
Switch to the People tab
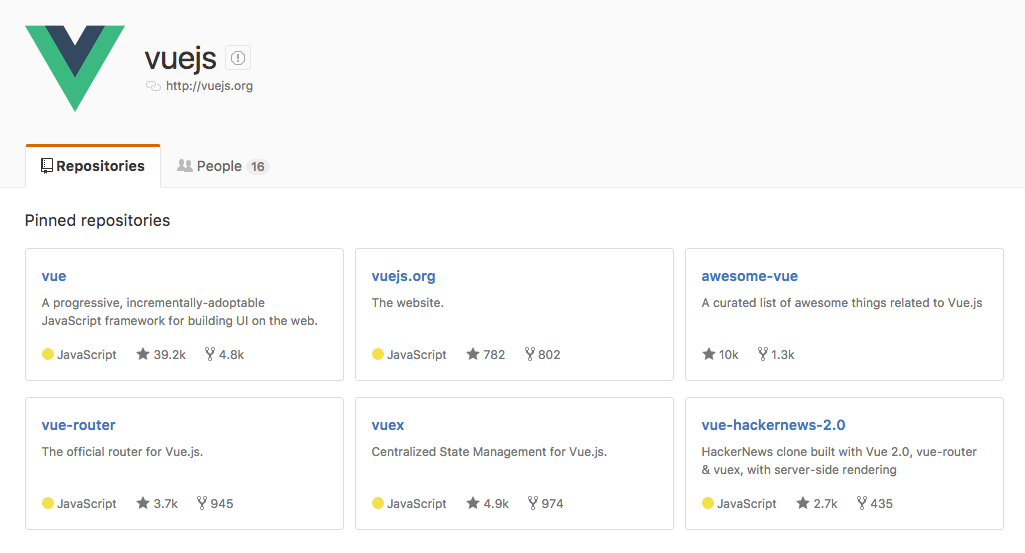[222, 166]
